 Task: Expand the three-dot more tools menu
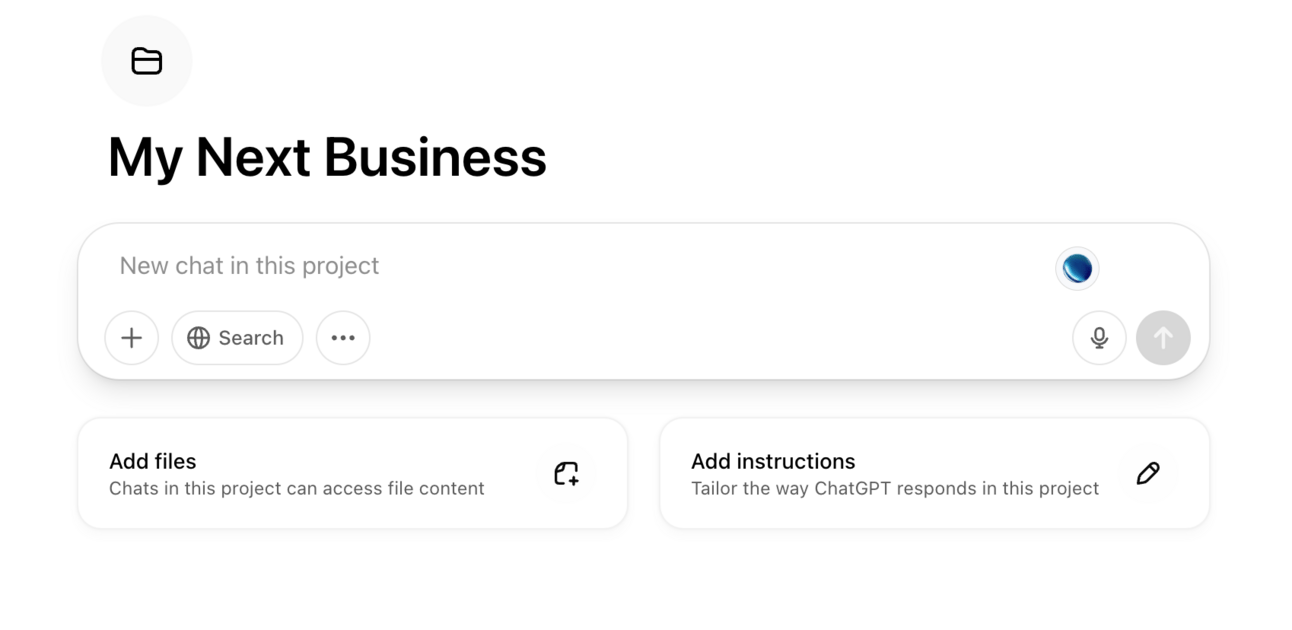[x=343, y=338]
